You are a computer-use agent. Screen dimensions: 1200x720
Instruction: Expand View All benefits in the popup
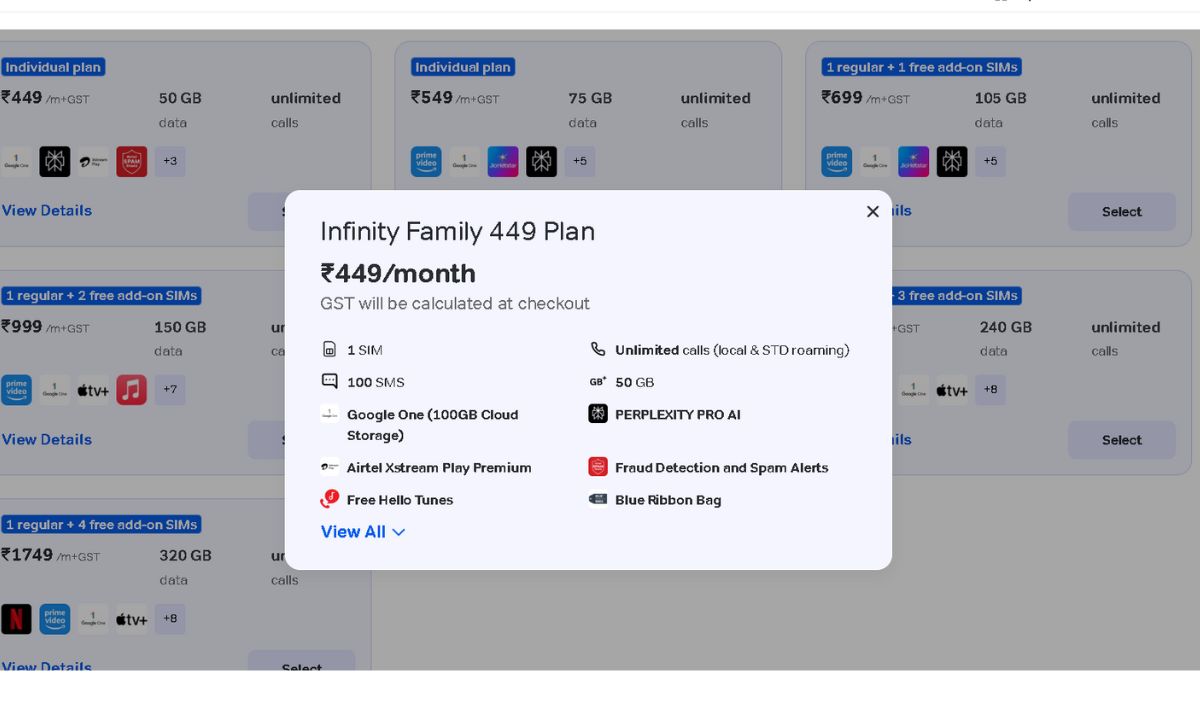(x=362, y=532)
